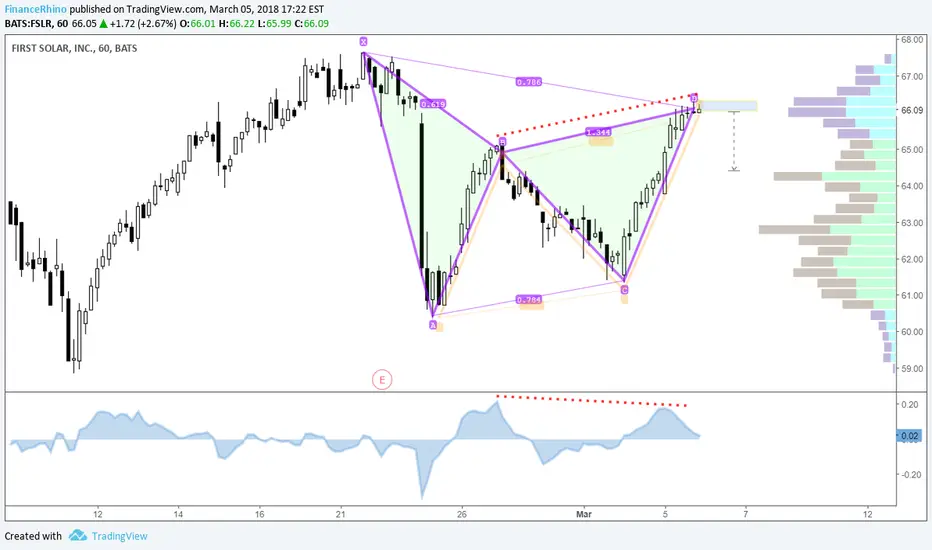Image resolution: width=932 pixels, height=550 pixels.
Task: Click the +1.72 (+2.67%) change value
Action: (143, 24)
